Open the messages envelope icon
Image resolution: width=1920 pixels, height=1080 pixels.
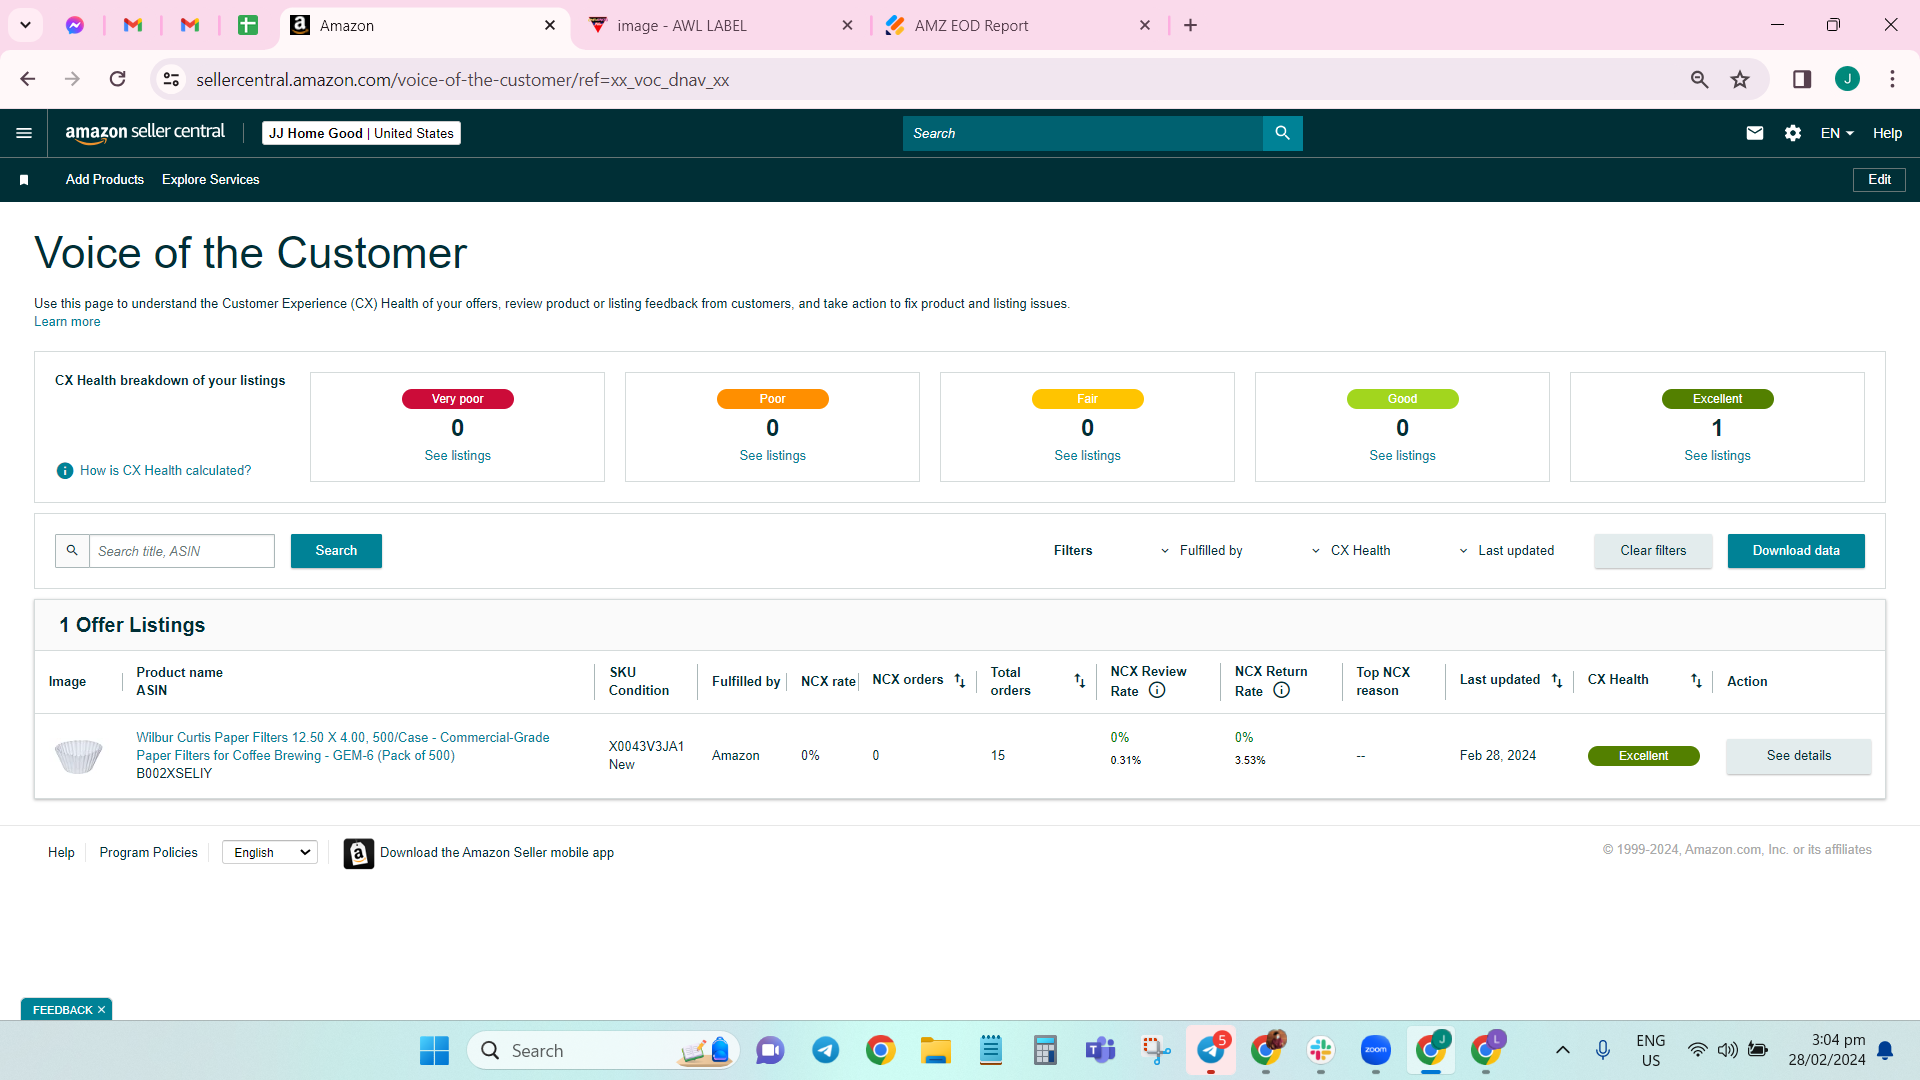1754,133
